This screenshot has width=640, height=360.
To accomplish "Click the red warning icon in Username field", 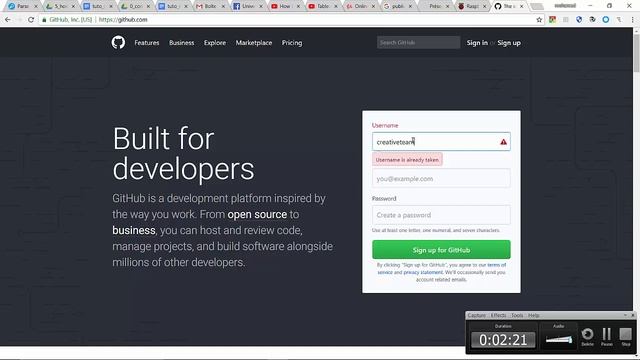I will pyautogui.click(x=503, y=142).
